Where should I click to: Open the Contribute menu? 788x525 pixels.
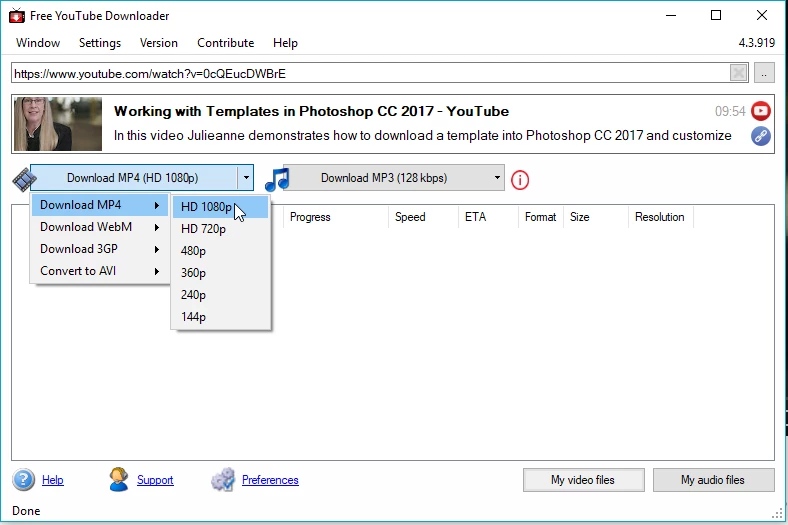click(226, 43)
